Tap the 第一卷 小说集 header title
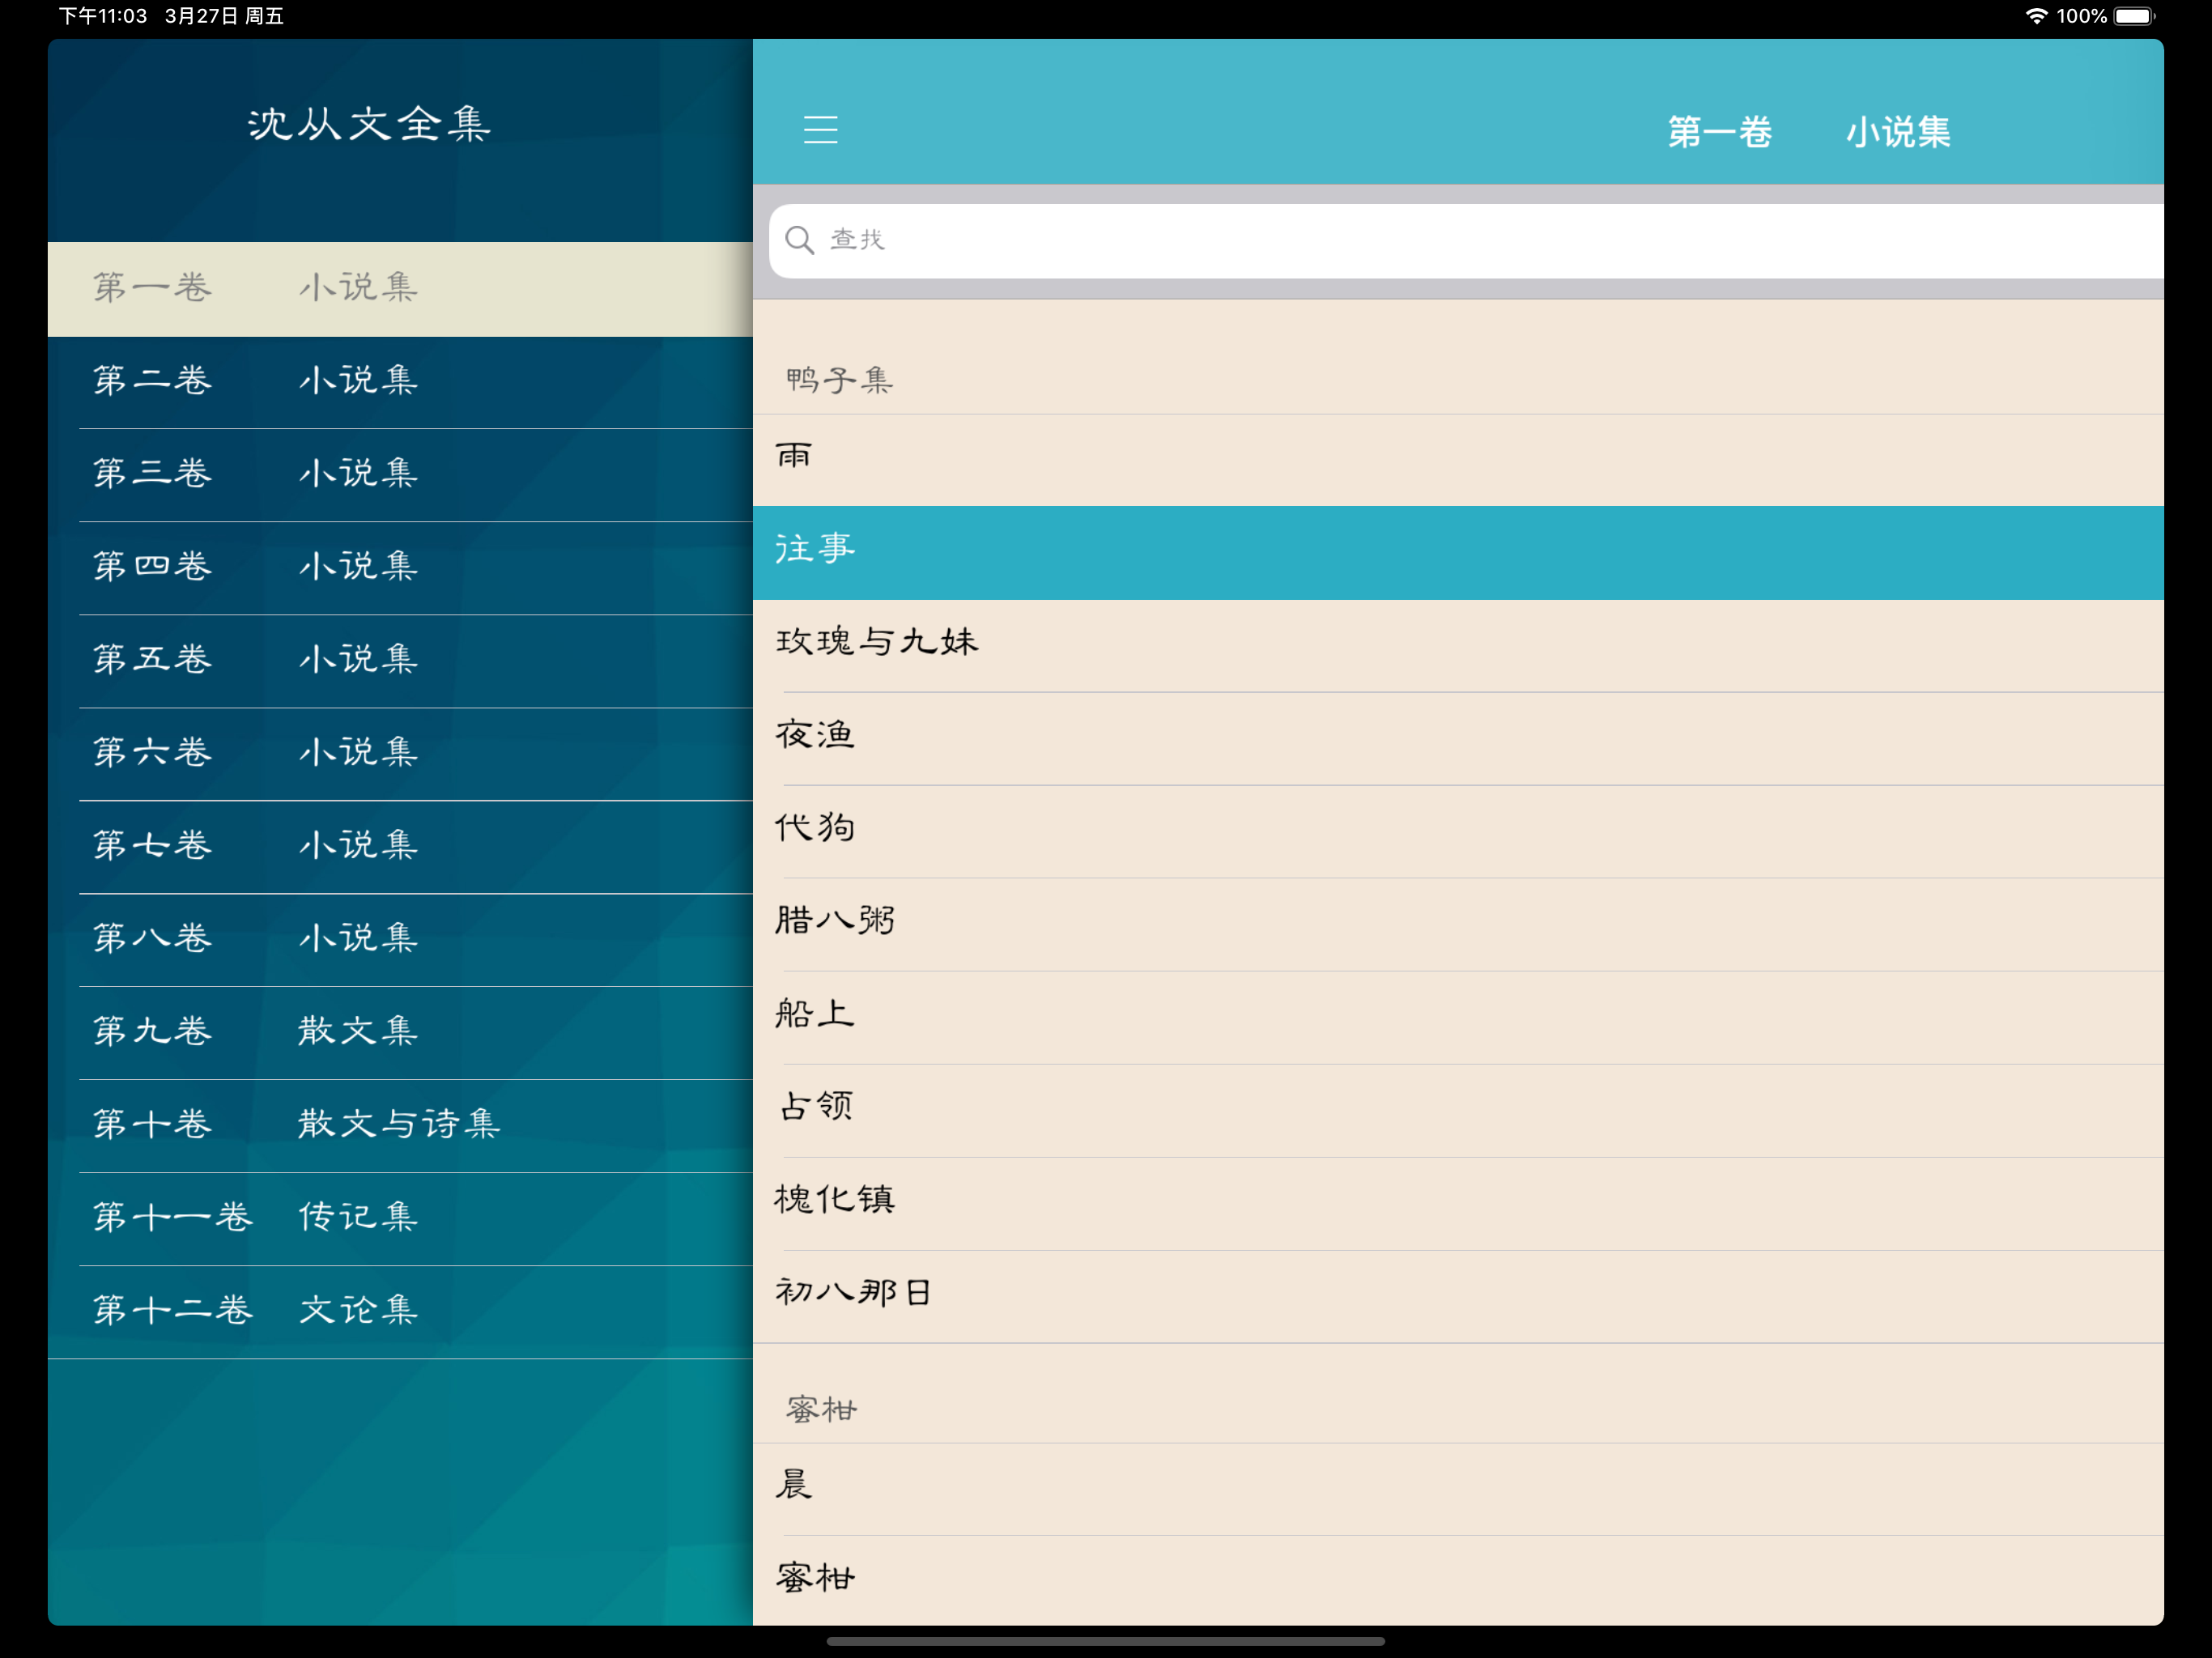Viewport: 2212px width, 1658px height. 1809,132
